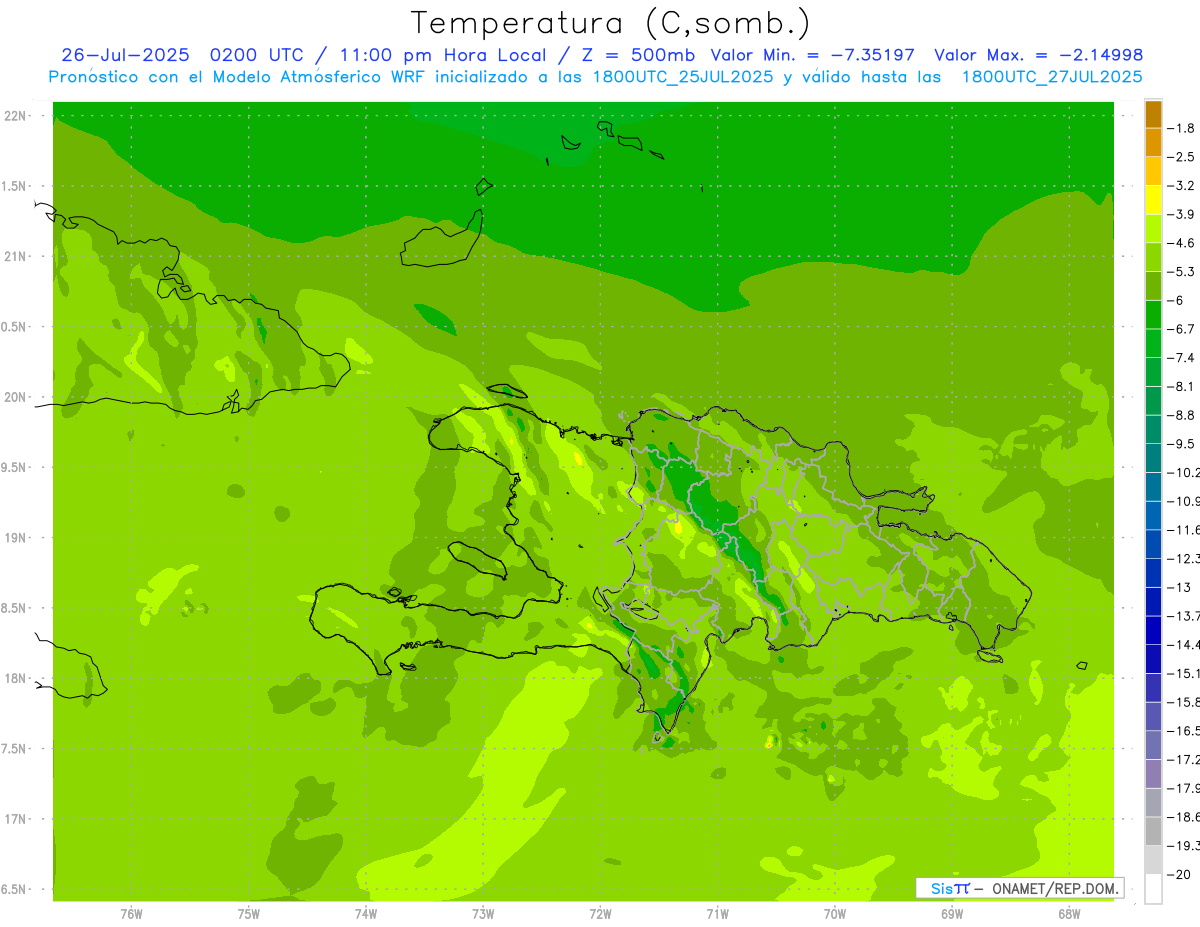Pick the white swatch below -20
The height and width of the screenshot is (927, 1200).
pyautogui.click(x=1153, y=889)
